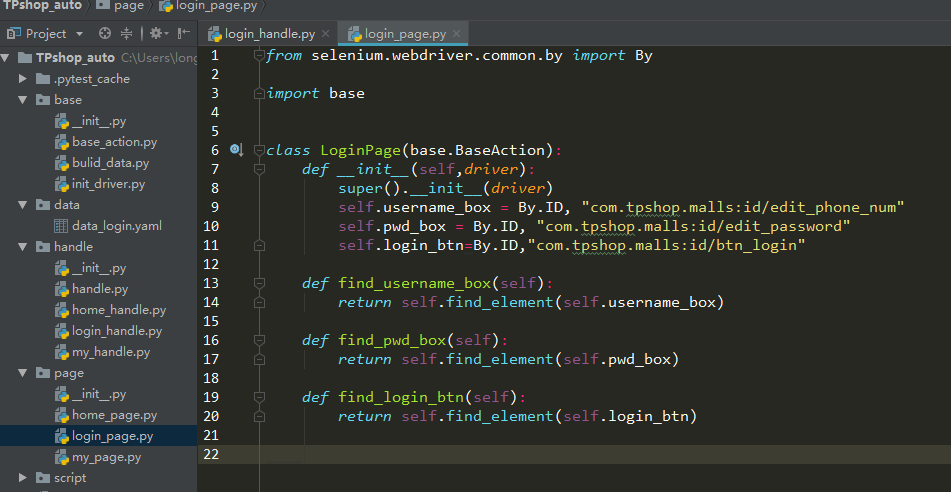Open the Project panel settings gear

coord(156,33)
